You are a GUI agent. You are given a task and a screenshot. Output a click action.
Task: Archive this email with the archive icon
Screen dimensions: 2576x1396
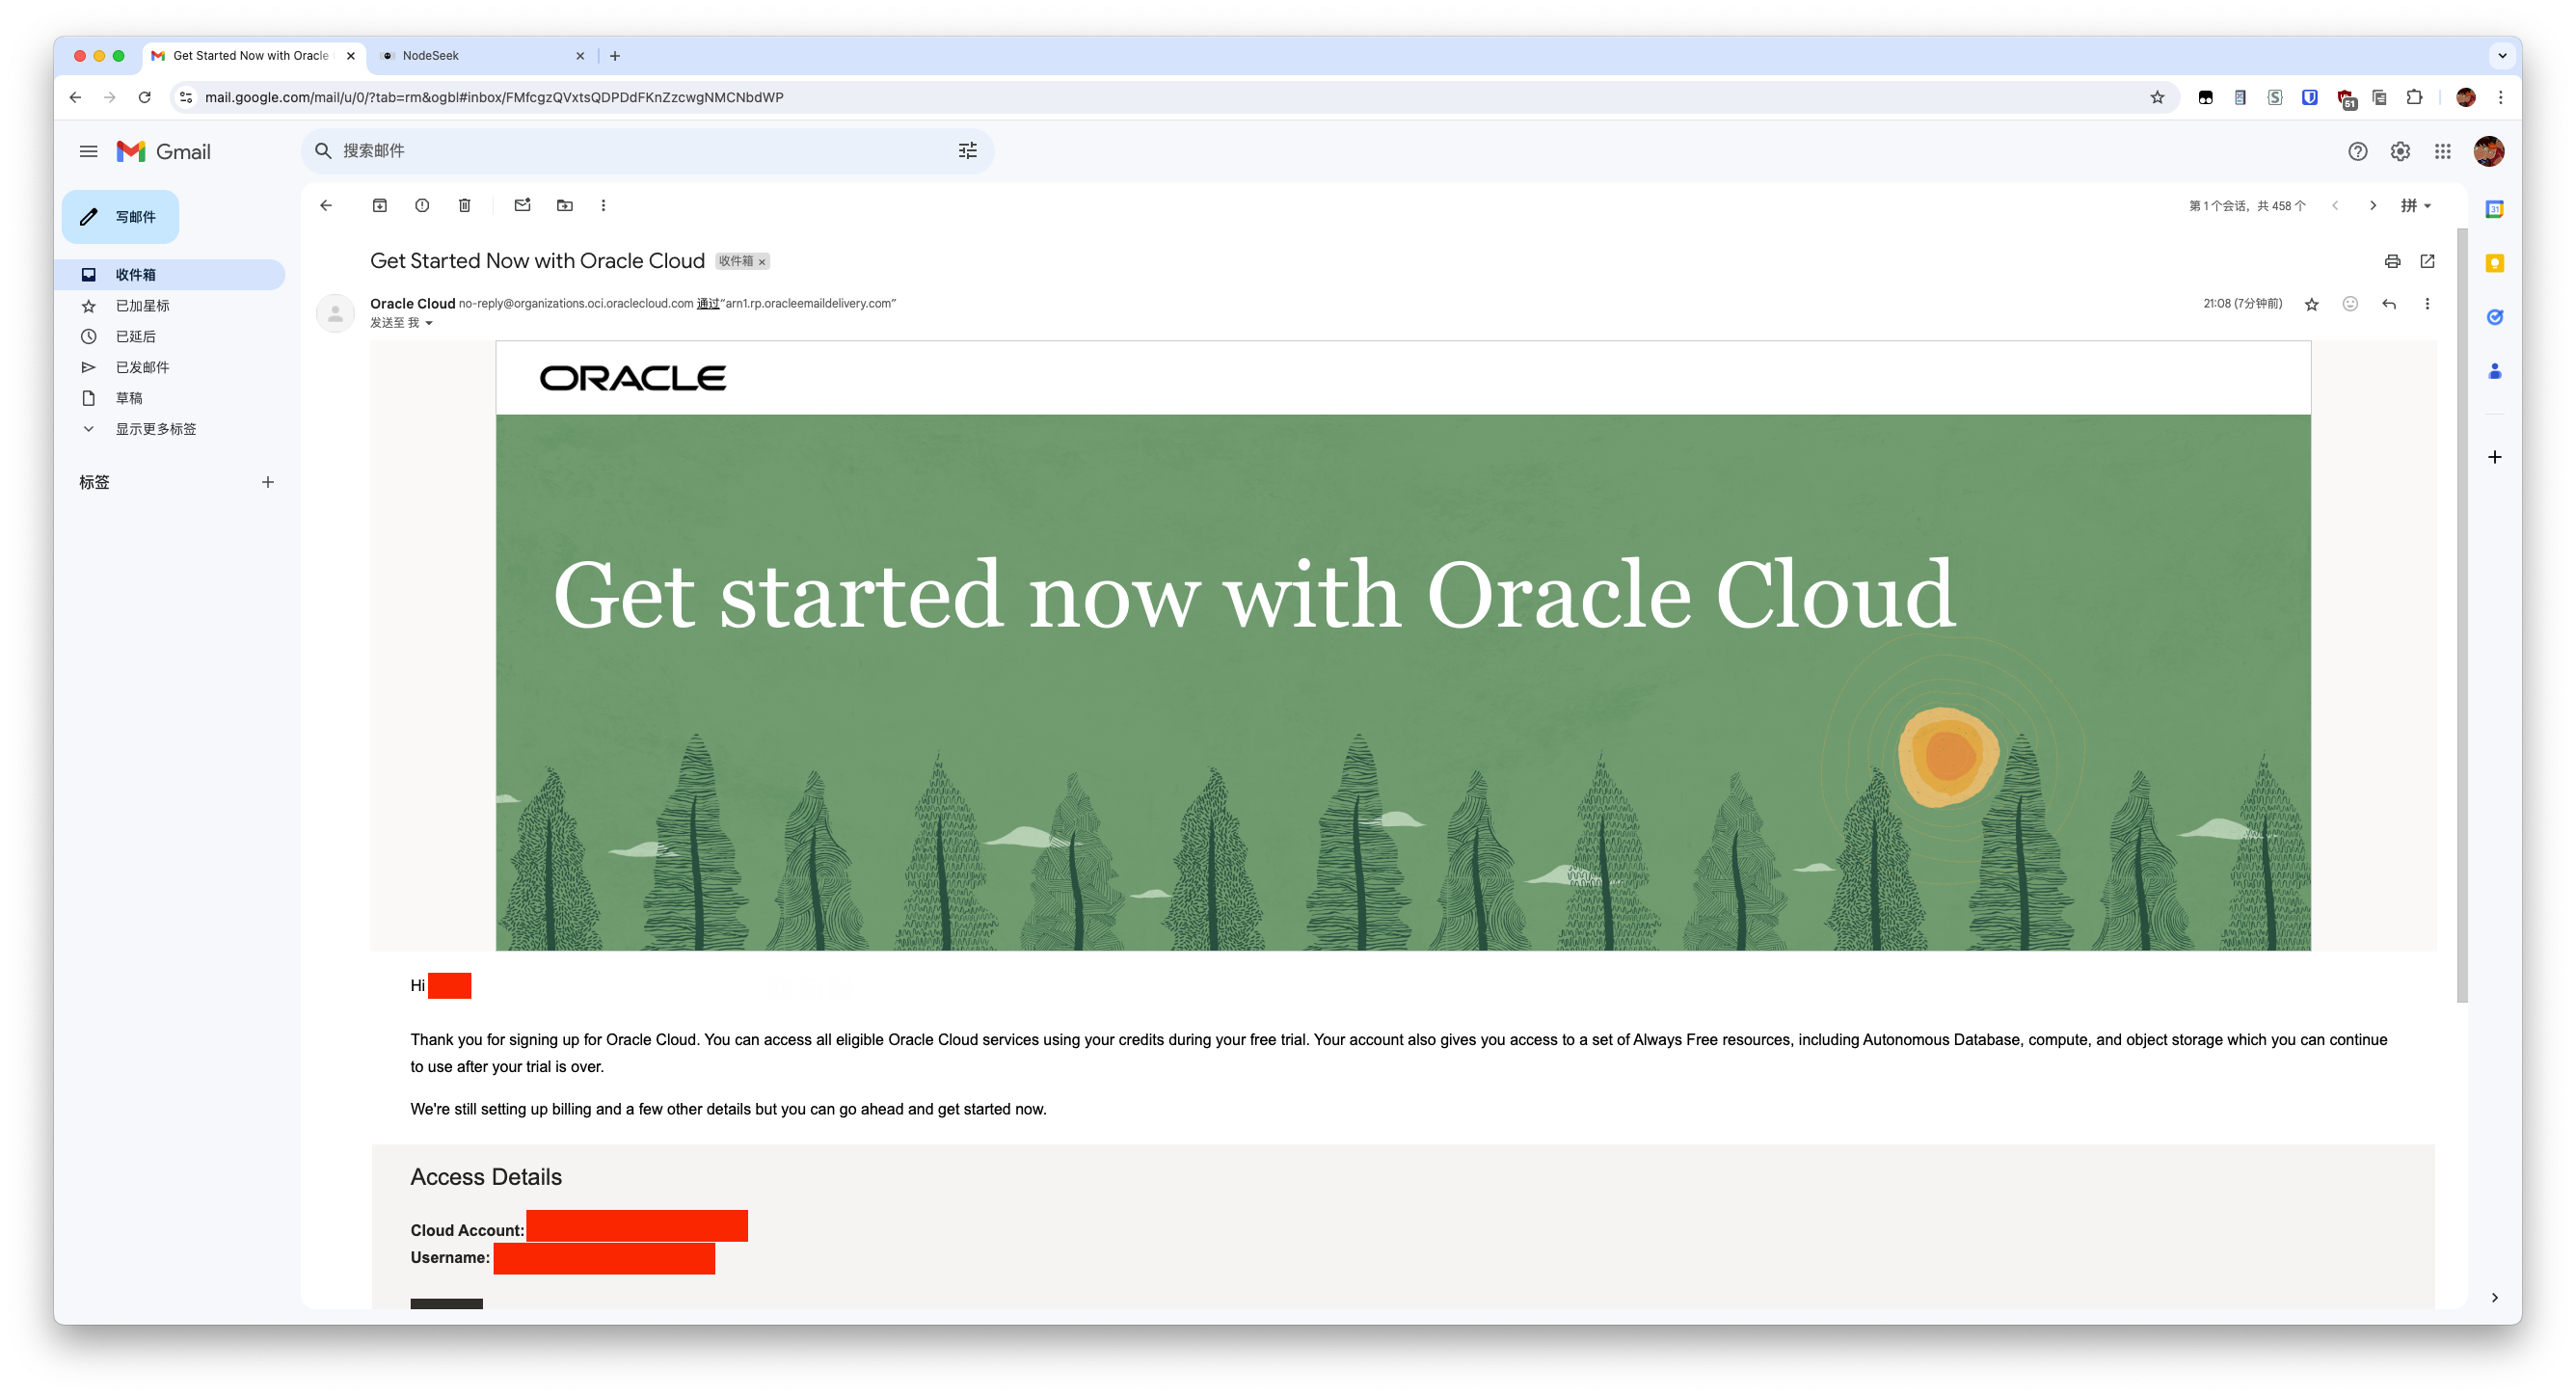tap(380, 206)
